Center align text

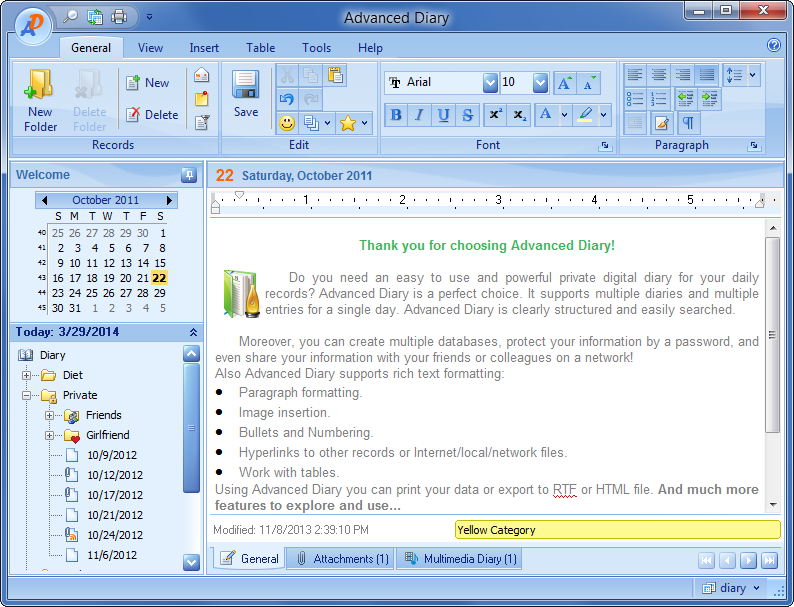(x=658, y=75)
